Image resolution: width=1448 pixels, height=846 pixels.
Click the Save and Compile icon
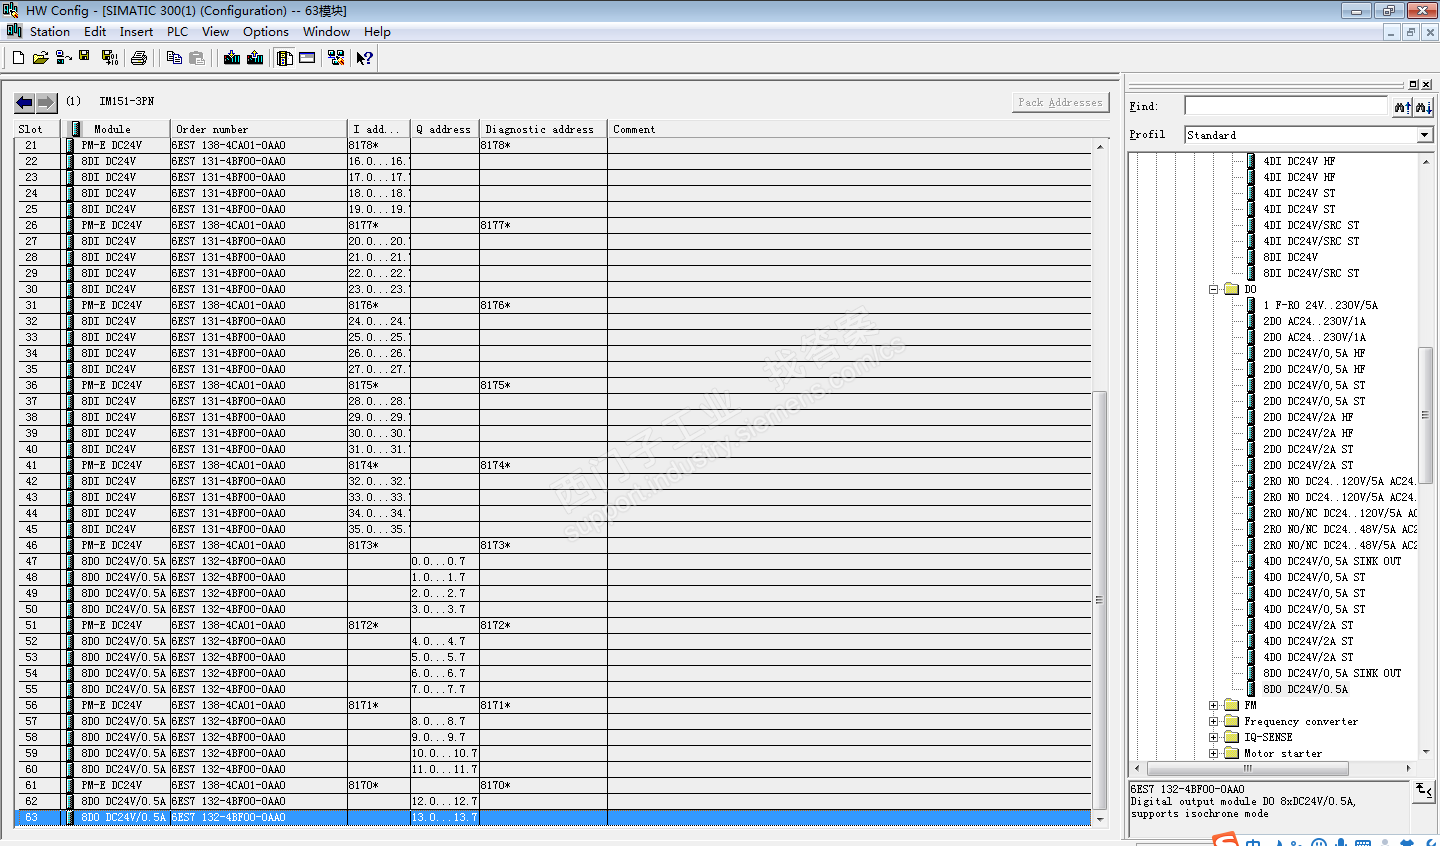[109, 58]
